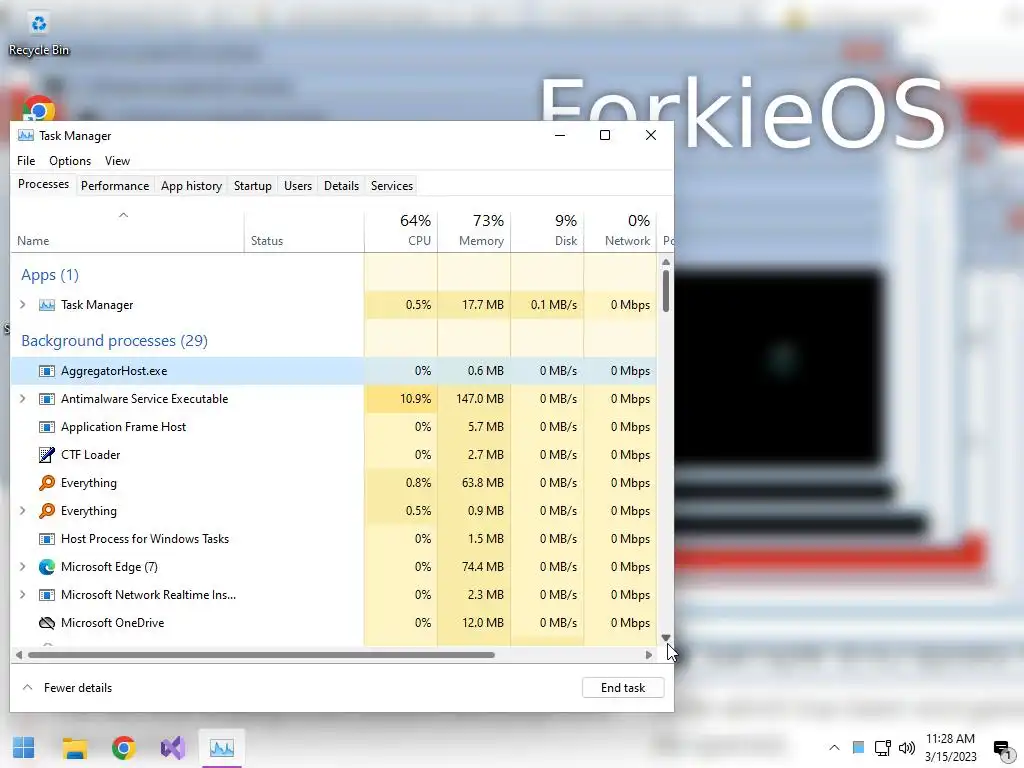Click the CTF Loader pen icon
Viewport: 1024px width, 768px height.
point(46,455)
